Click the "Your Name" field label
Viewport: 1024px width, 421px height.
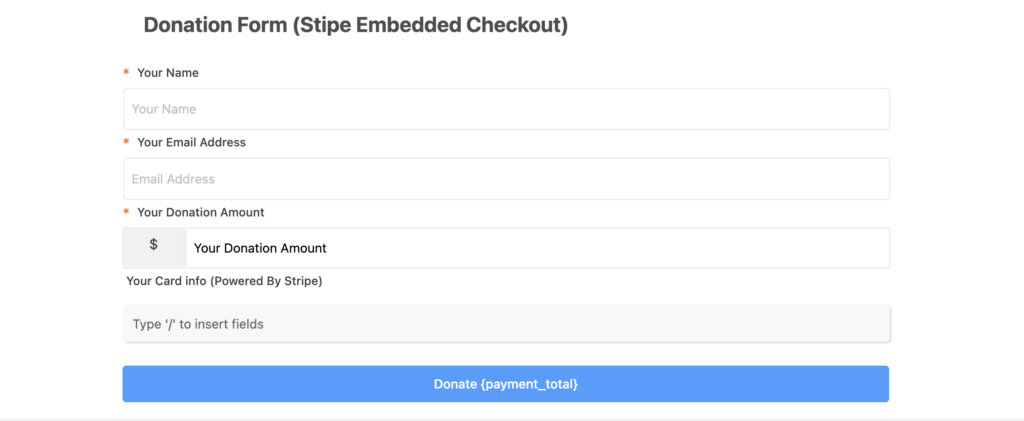tap(168, 73)
